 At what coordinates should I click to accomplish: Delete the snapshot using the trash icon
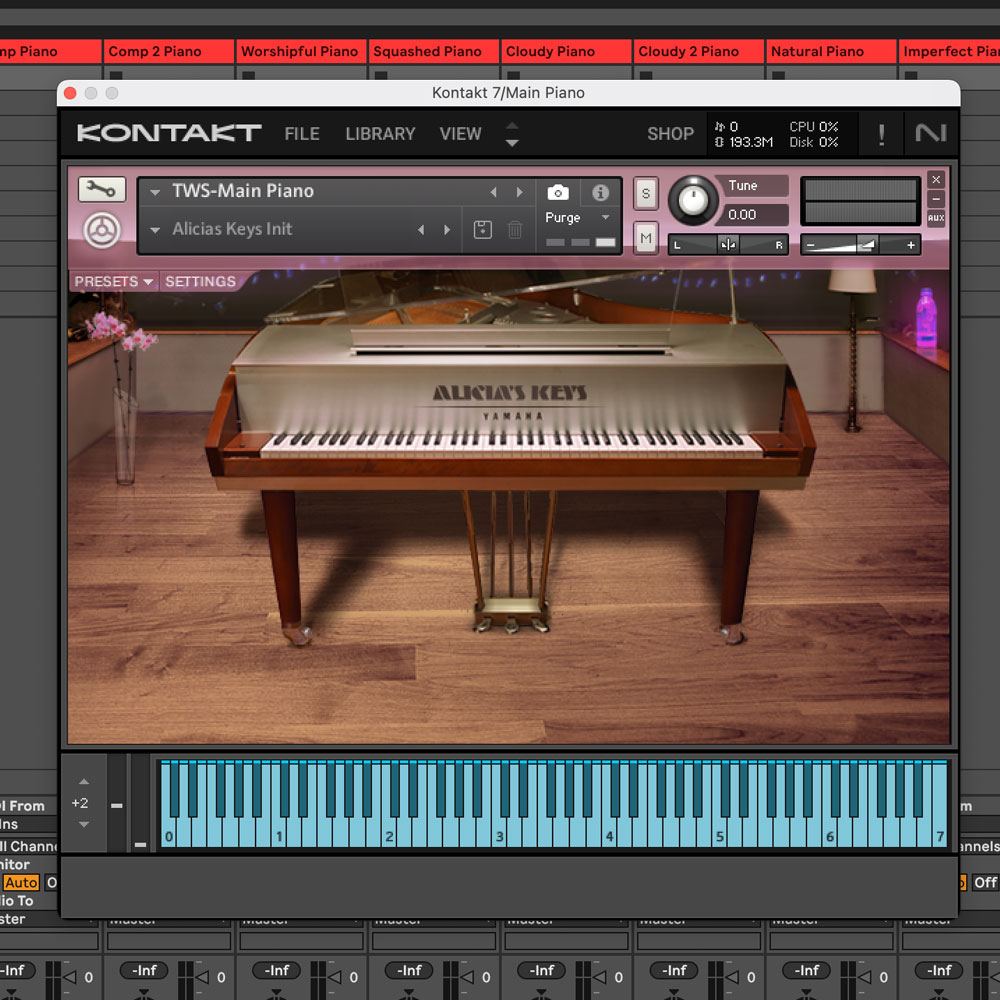coord(515,230)
